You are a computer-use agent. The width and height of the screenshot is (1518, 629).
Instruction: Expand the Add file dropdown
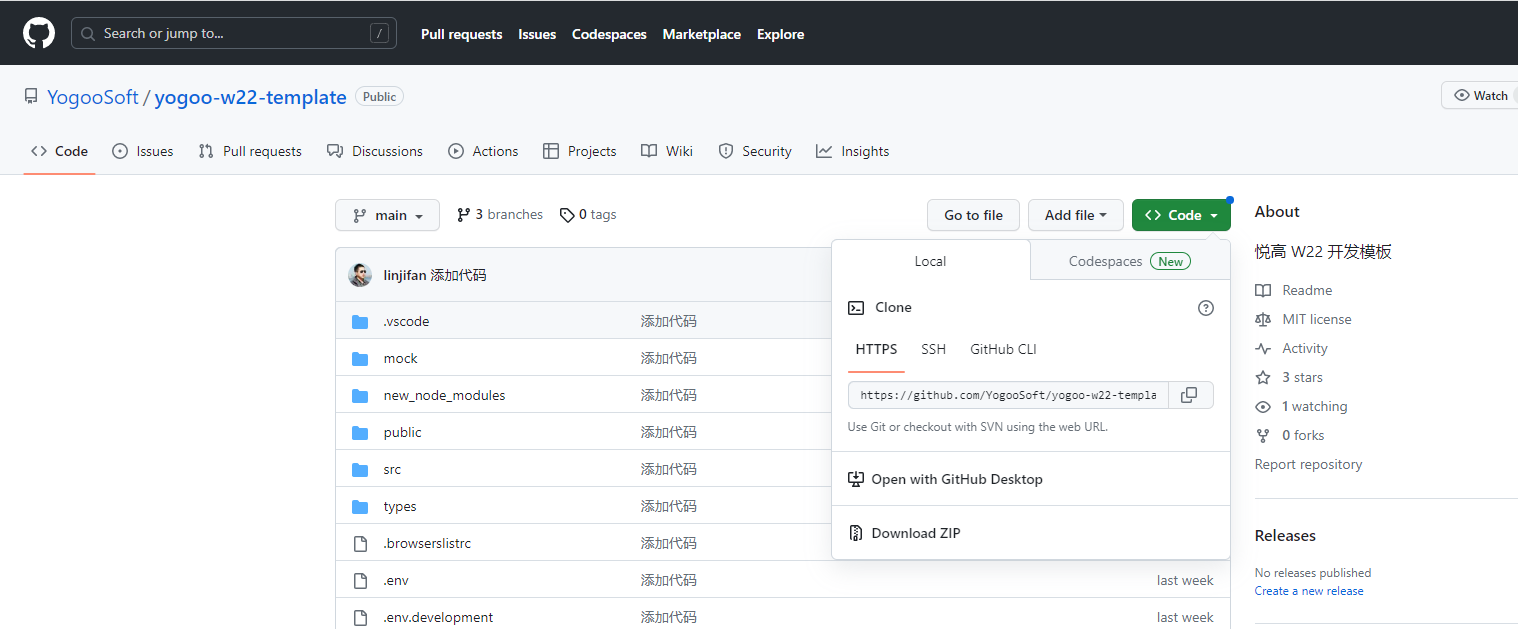pyautogui.click(x=1075, y=214)
